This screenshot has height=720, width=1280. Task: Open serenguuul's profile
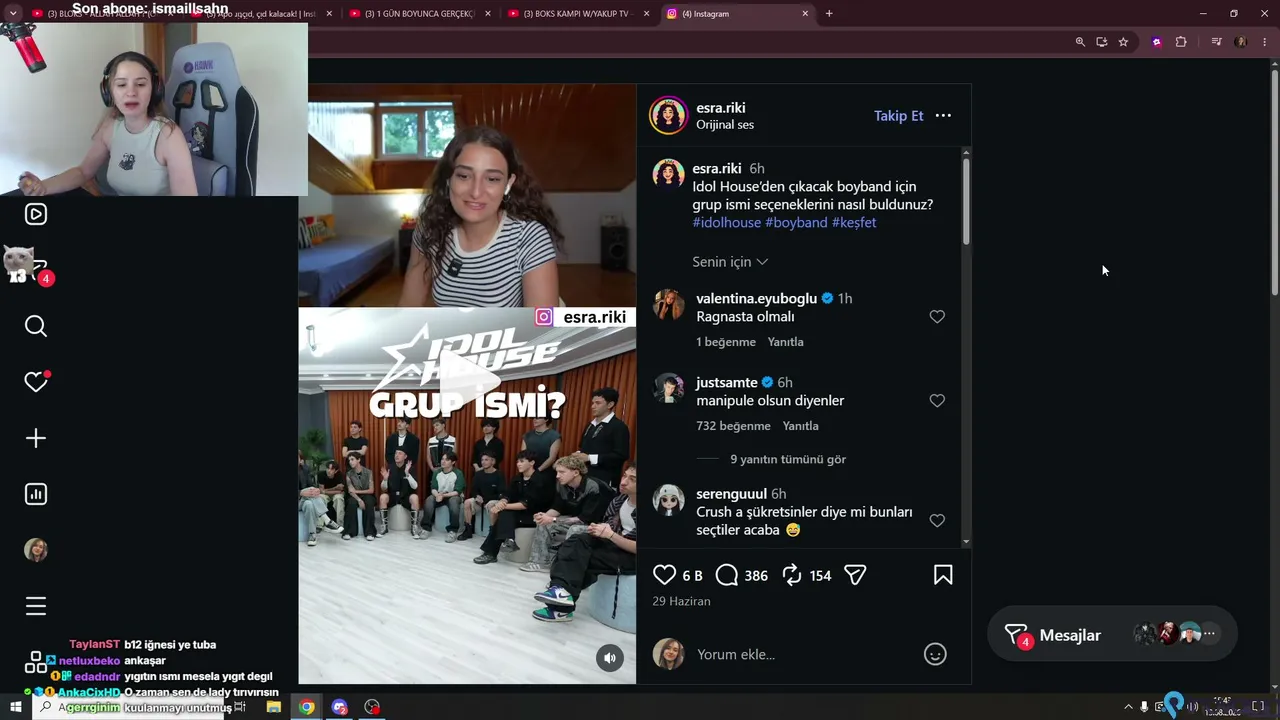click(x=731, y=494)
